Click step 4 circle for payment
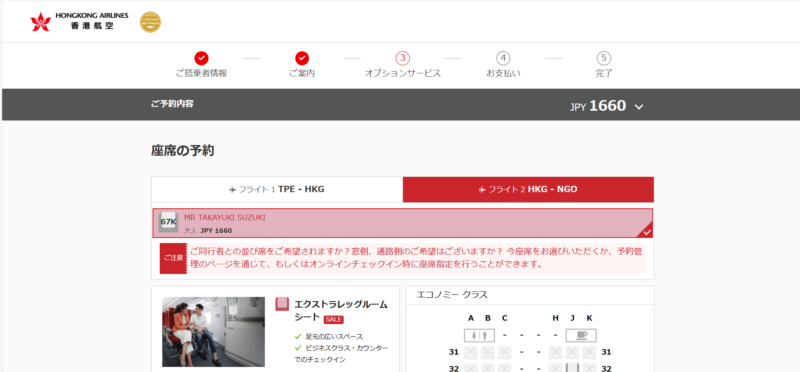This screenshot has width=800, height=372. [x=503, y=58]
